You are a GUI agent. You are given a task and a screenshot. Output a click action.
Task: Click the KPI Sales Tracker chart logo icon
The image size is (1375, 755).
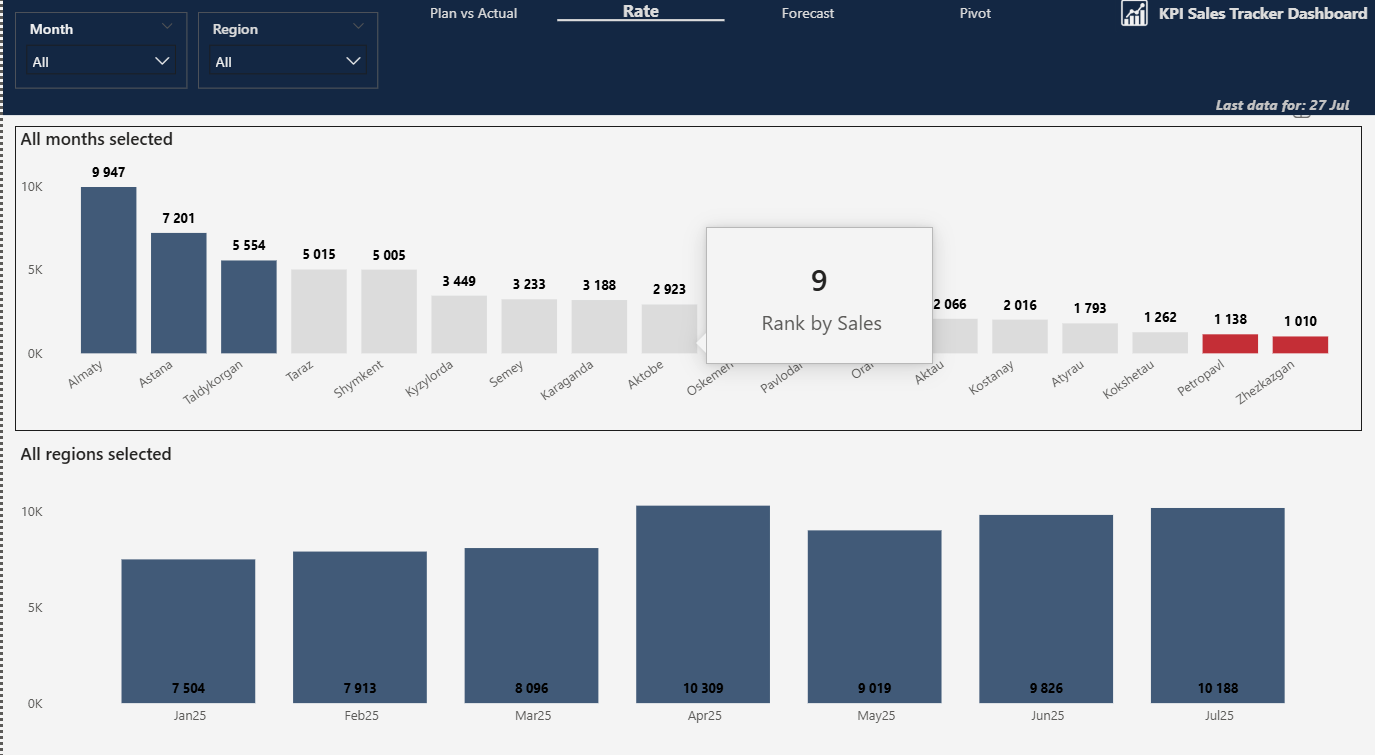tap(1134, 14)
